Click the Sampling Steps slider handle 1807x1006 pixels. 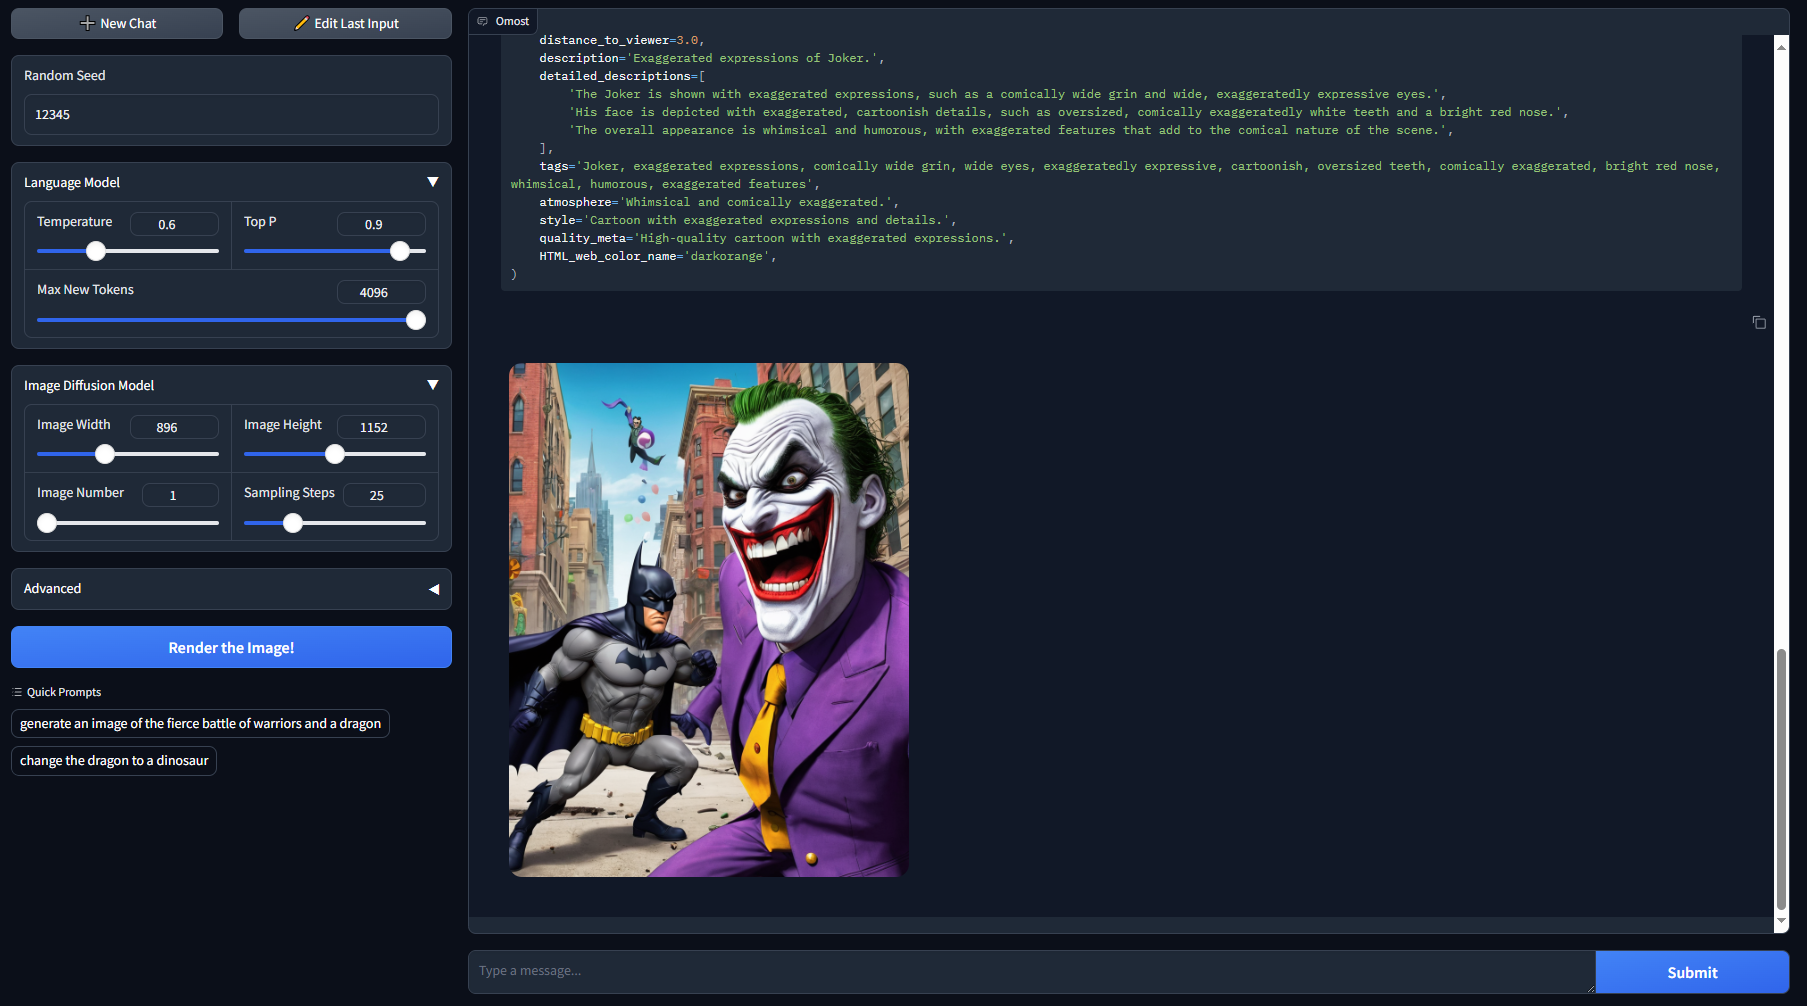point(293,523)
